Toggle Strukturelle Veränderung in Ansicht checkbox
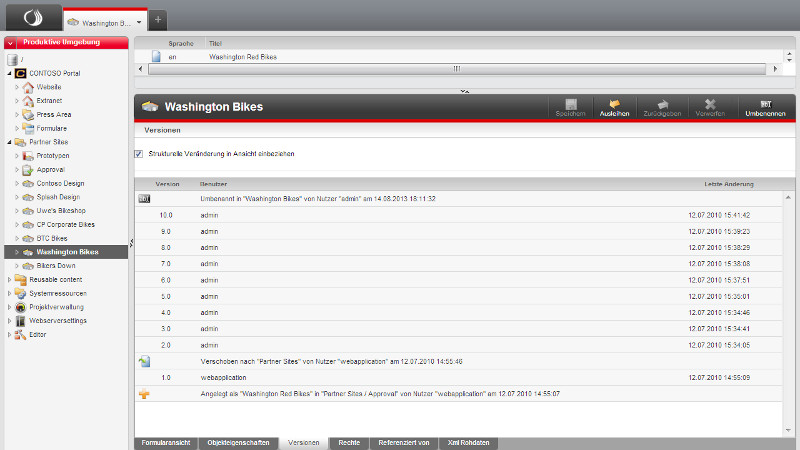 [x=139, y=154]
